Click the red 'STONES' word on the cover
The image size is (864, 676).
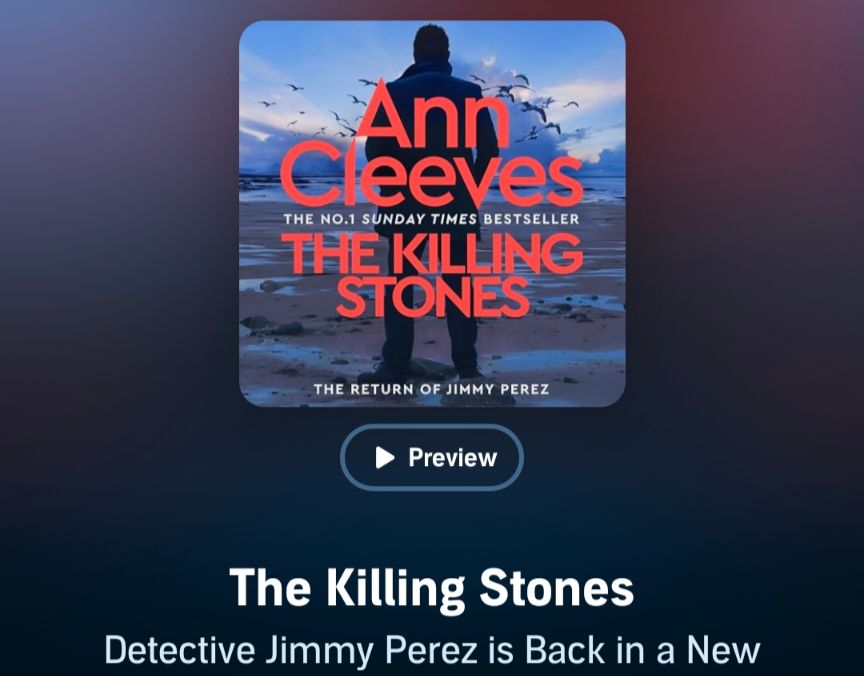(x=433, y=298)
